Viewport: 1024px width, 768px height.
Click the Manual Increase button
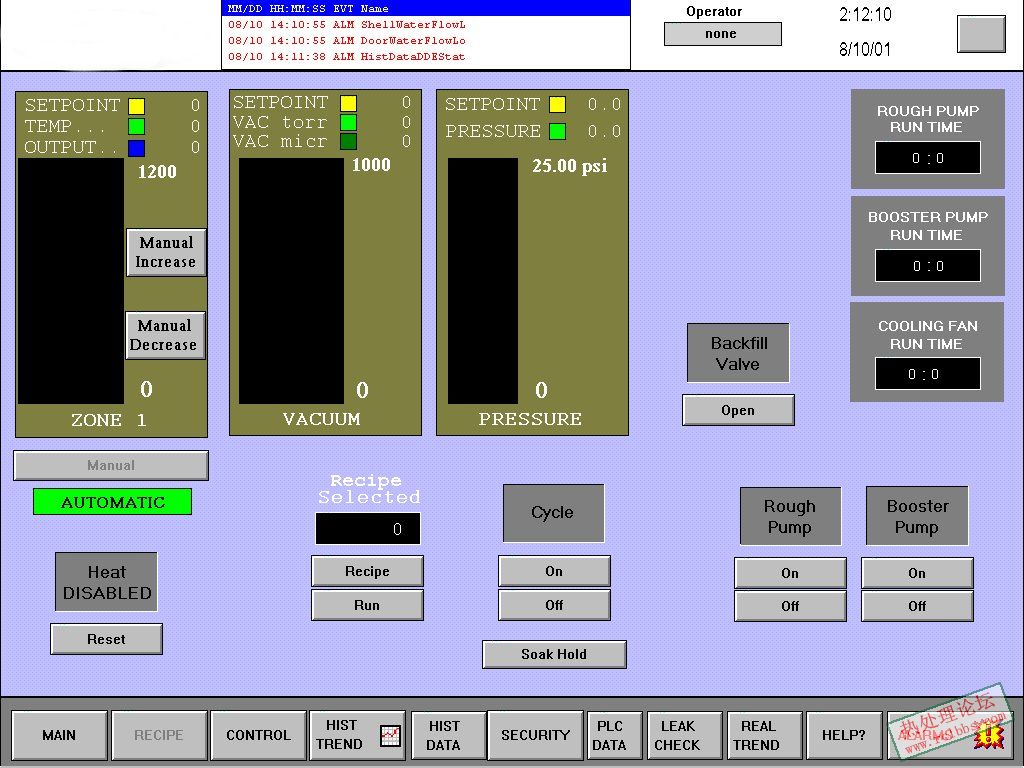166,252
